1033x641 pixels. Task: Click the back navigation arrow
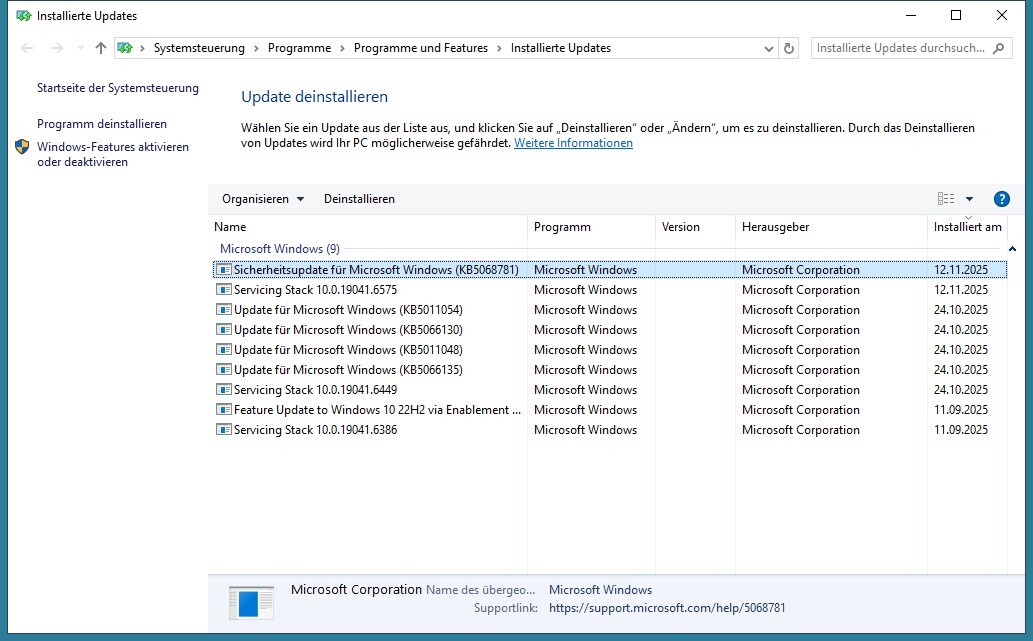point(27,48)
